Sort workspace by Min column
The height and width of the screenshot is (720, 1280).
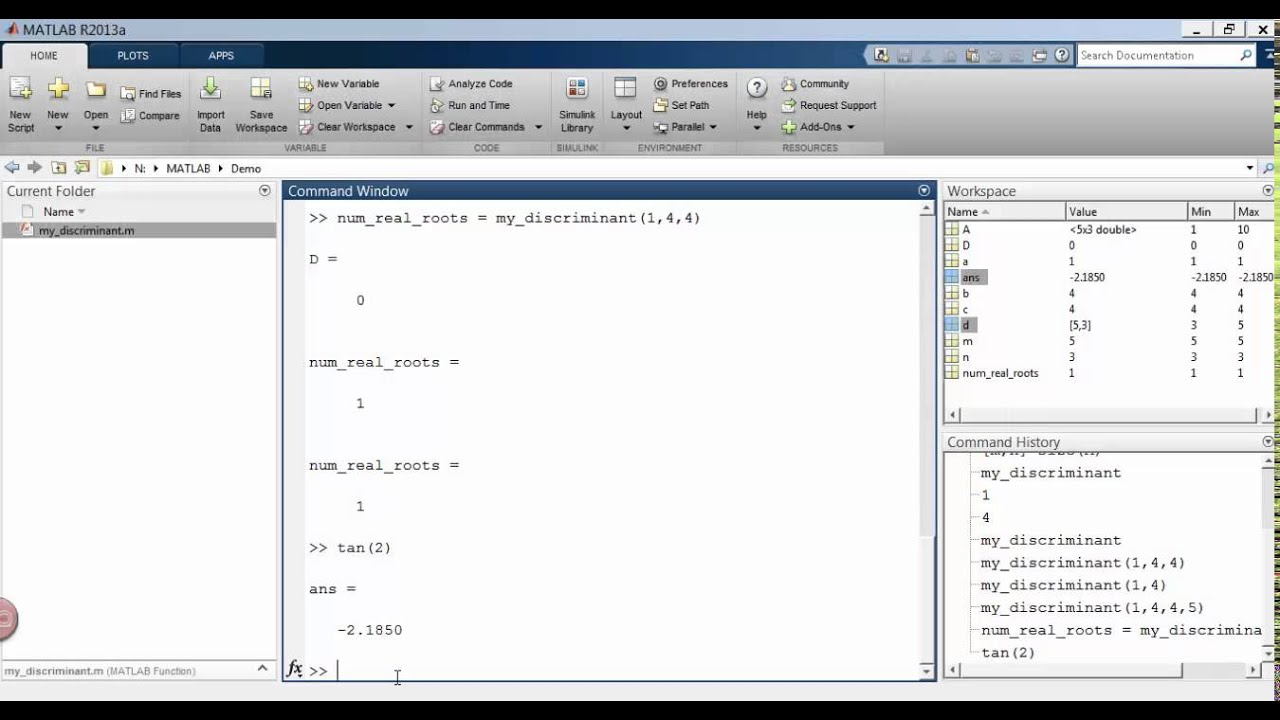(x=1210, y=212)
